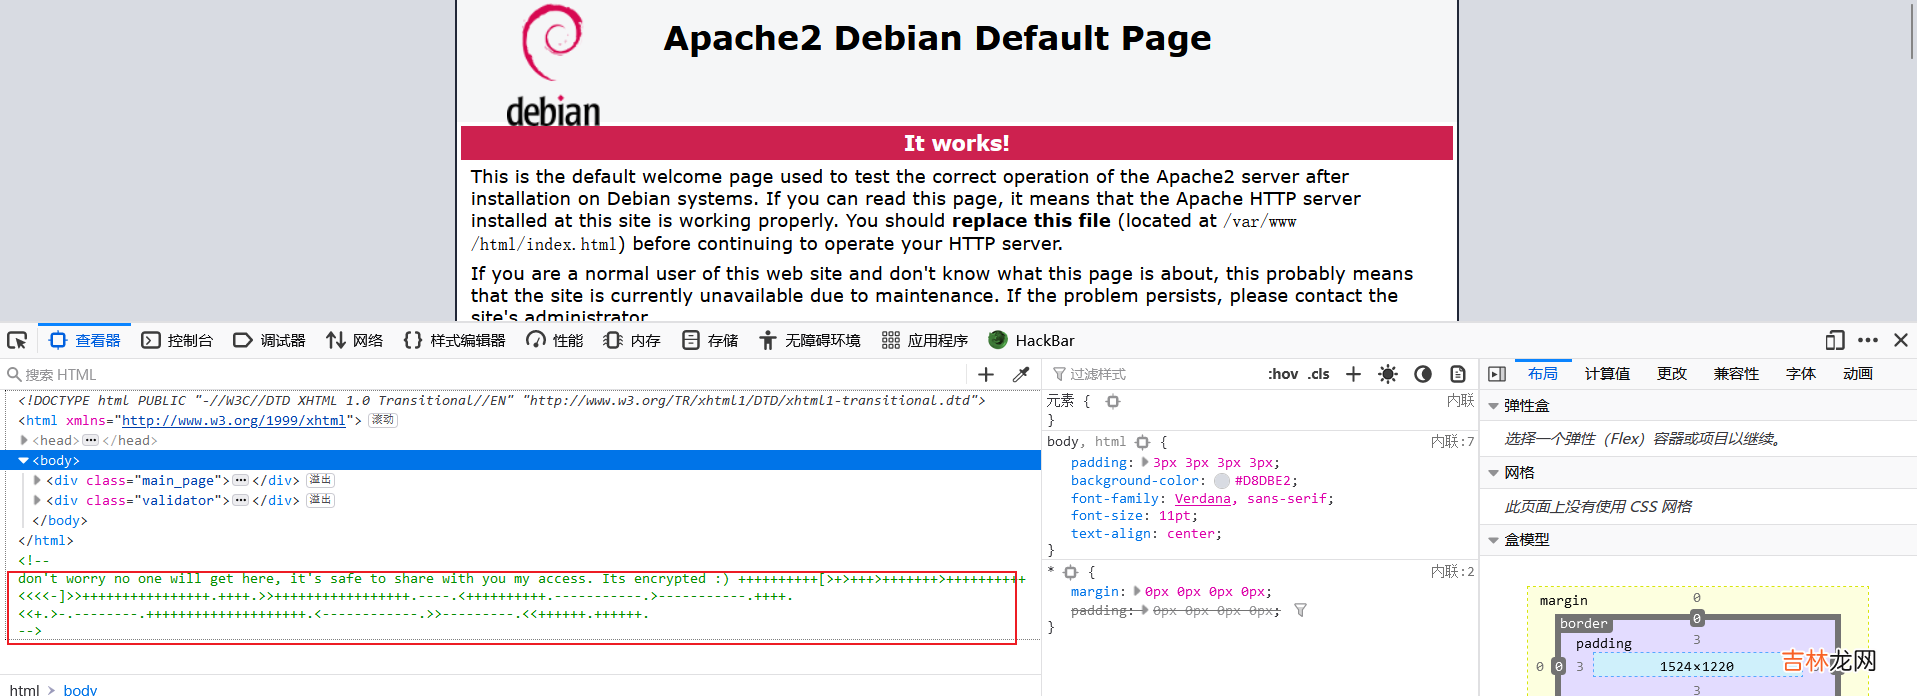Collapse the right sidebar pane icon
Screen dimensions: 1917x696
coord(1497,374)
